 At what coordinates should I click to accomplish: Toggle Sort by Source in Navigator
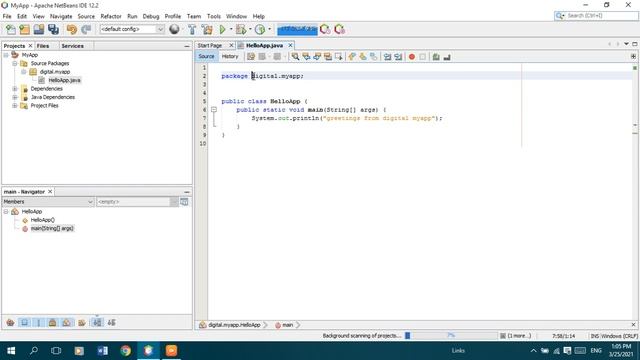tap(111, 323)
